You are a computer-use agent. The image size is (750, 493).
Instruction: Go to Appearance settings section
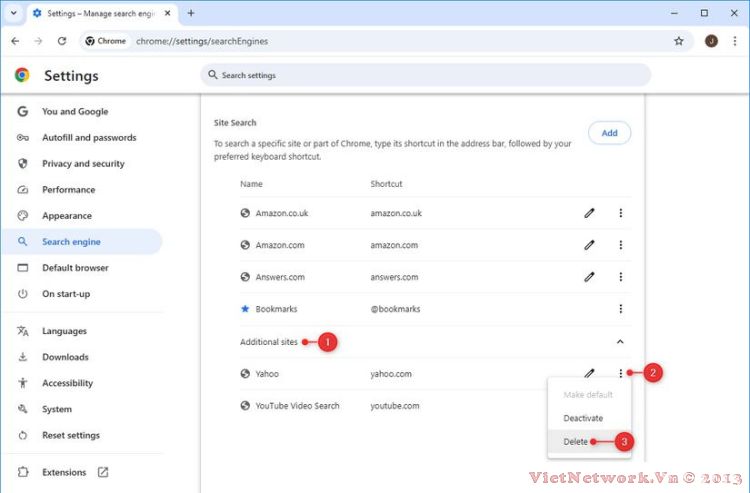(66, 216)
